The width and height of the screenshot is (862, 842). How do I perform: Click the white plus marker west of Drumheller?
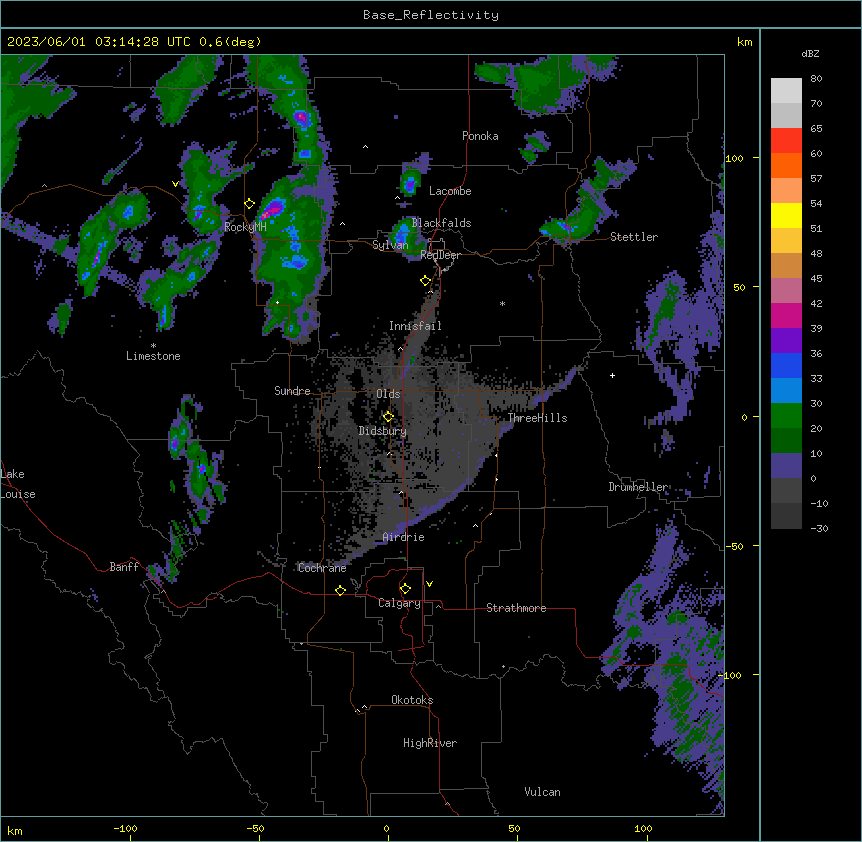click(x=612, y=375)
